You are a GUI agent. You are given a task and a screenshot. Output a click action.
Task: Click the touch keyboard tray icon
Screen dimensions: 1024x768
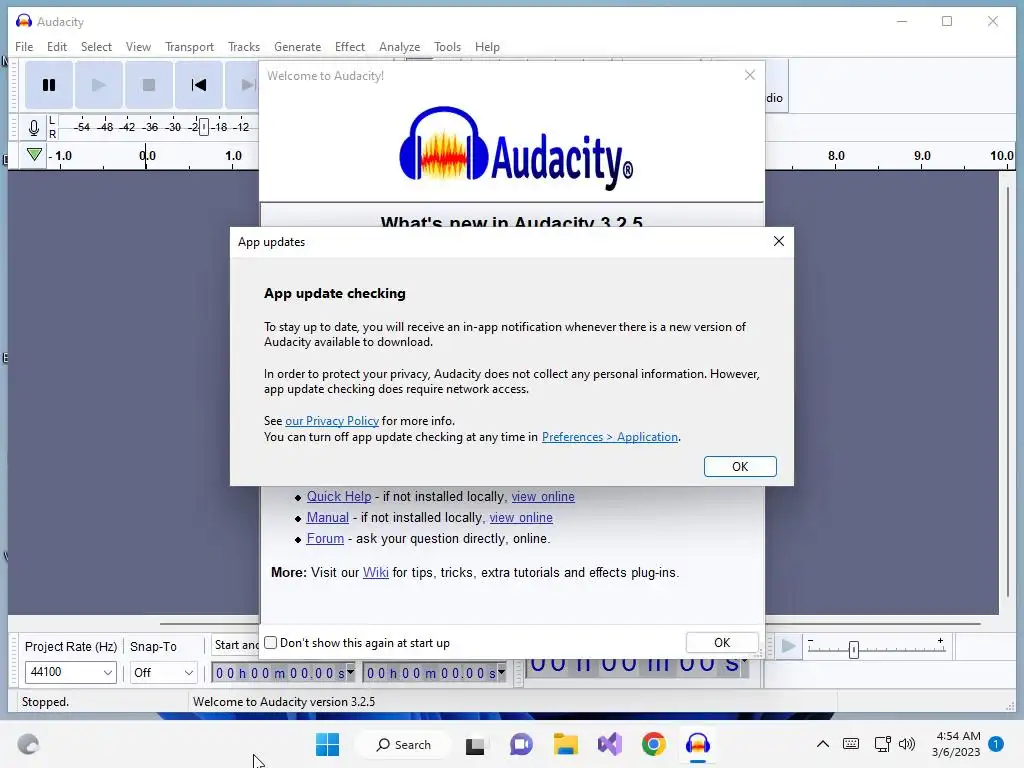point(851,744)
